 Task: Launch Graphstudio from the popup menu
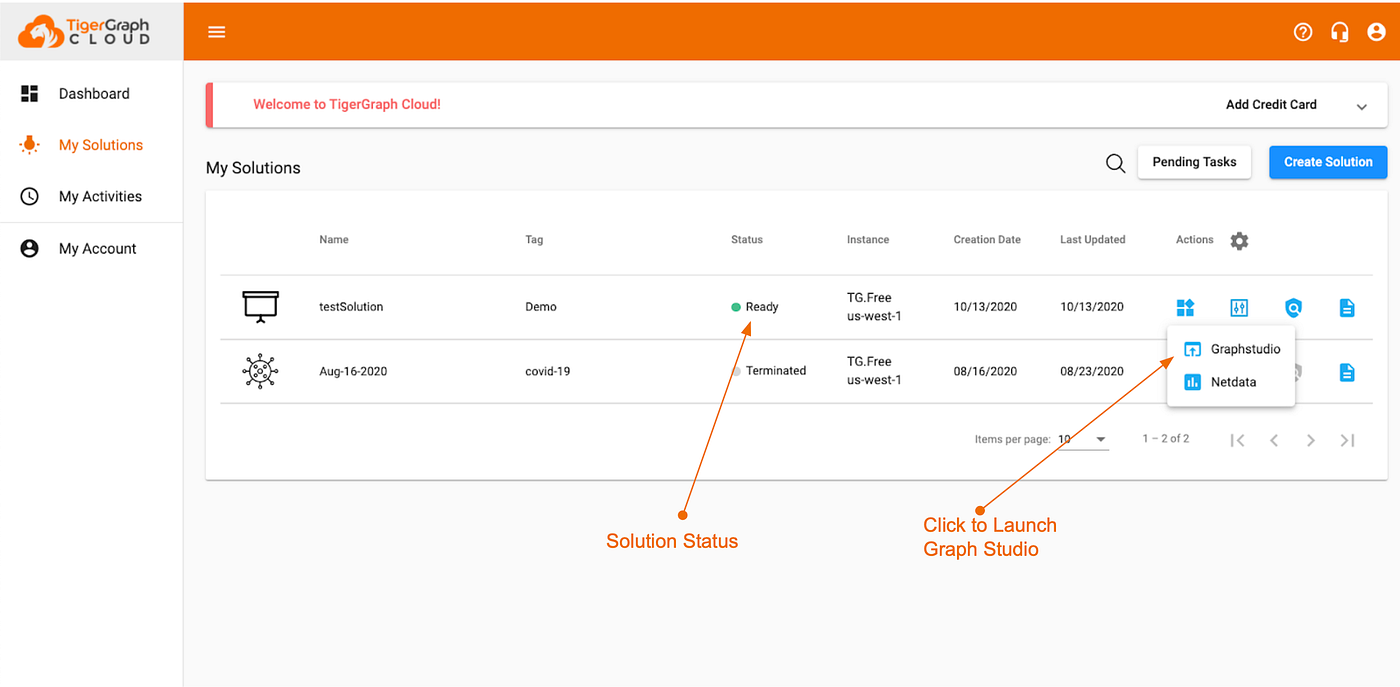tap(1231, 349)
